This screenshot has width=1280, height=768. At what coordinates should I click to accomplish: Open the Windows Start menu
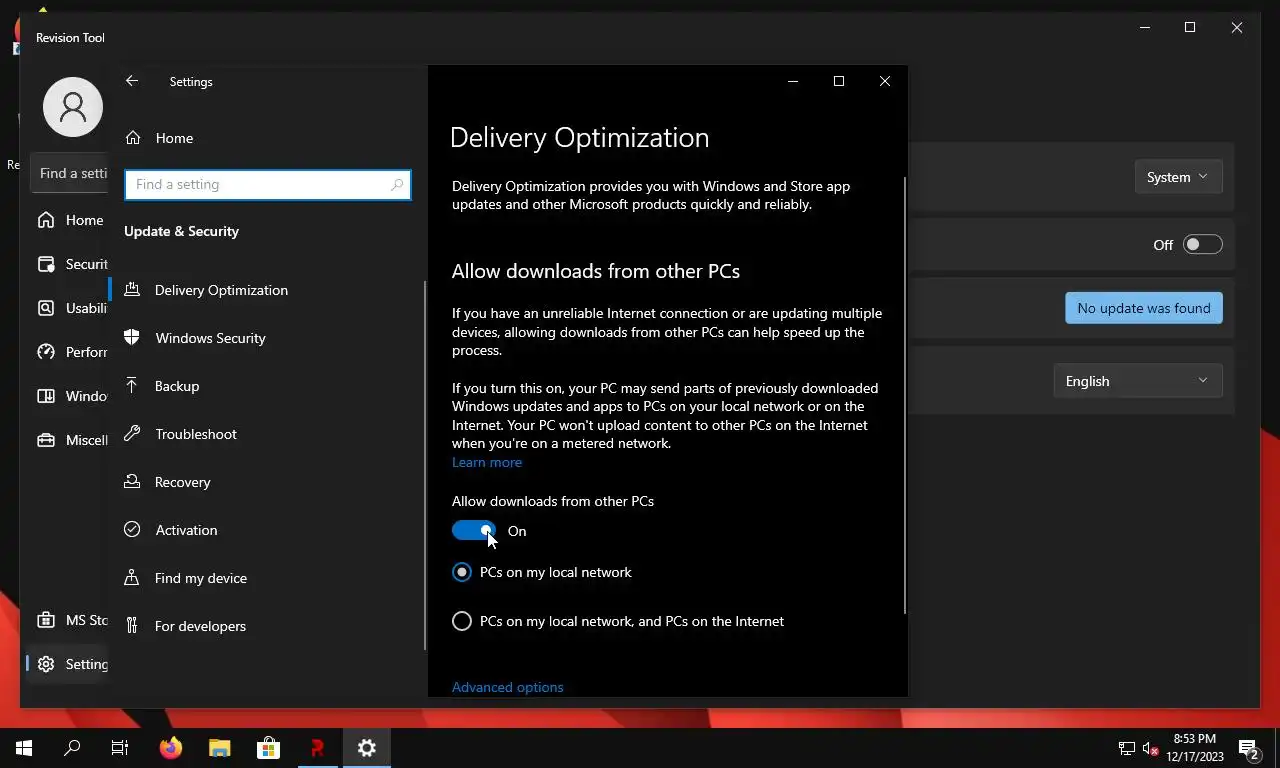point(24,748)
